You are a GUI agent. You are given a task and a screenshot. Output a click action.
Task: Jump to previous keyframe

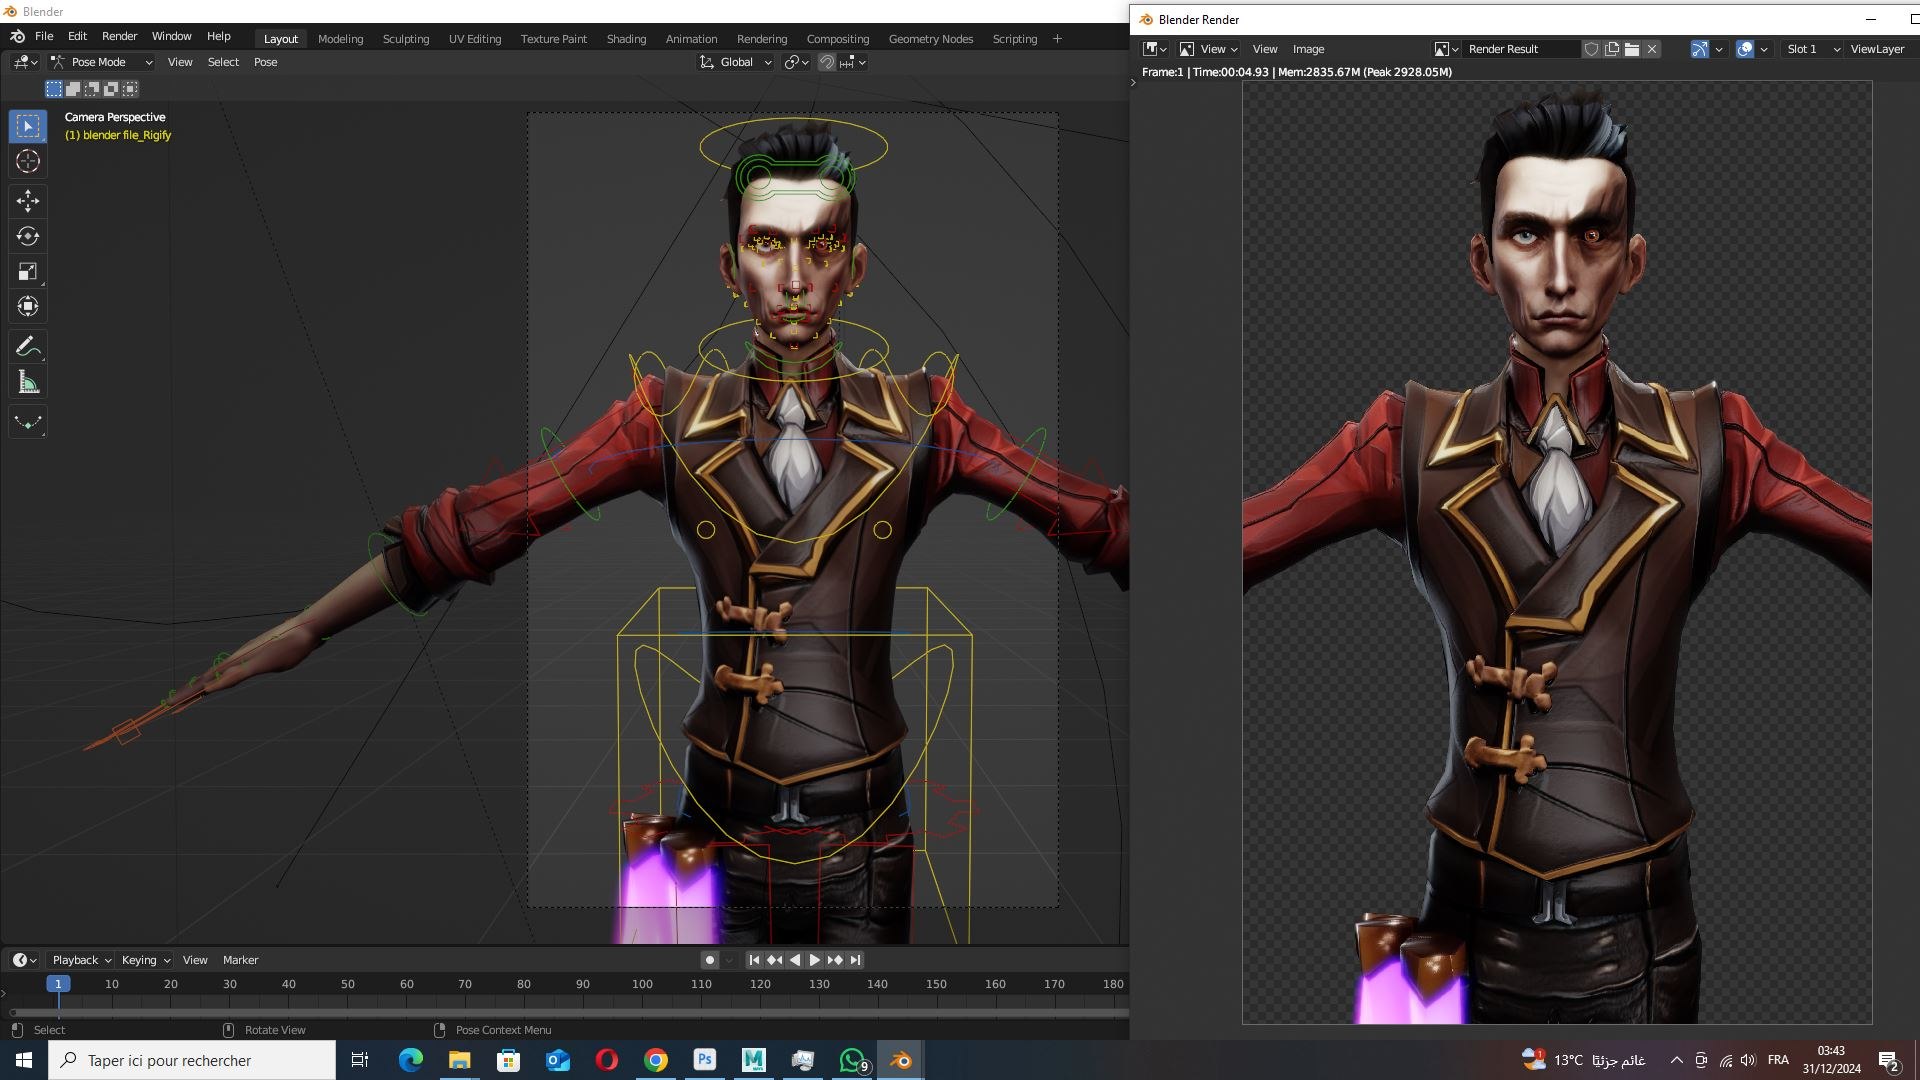point(775,960)
